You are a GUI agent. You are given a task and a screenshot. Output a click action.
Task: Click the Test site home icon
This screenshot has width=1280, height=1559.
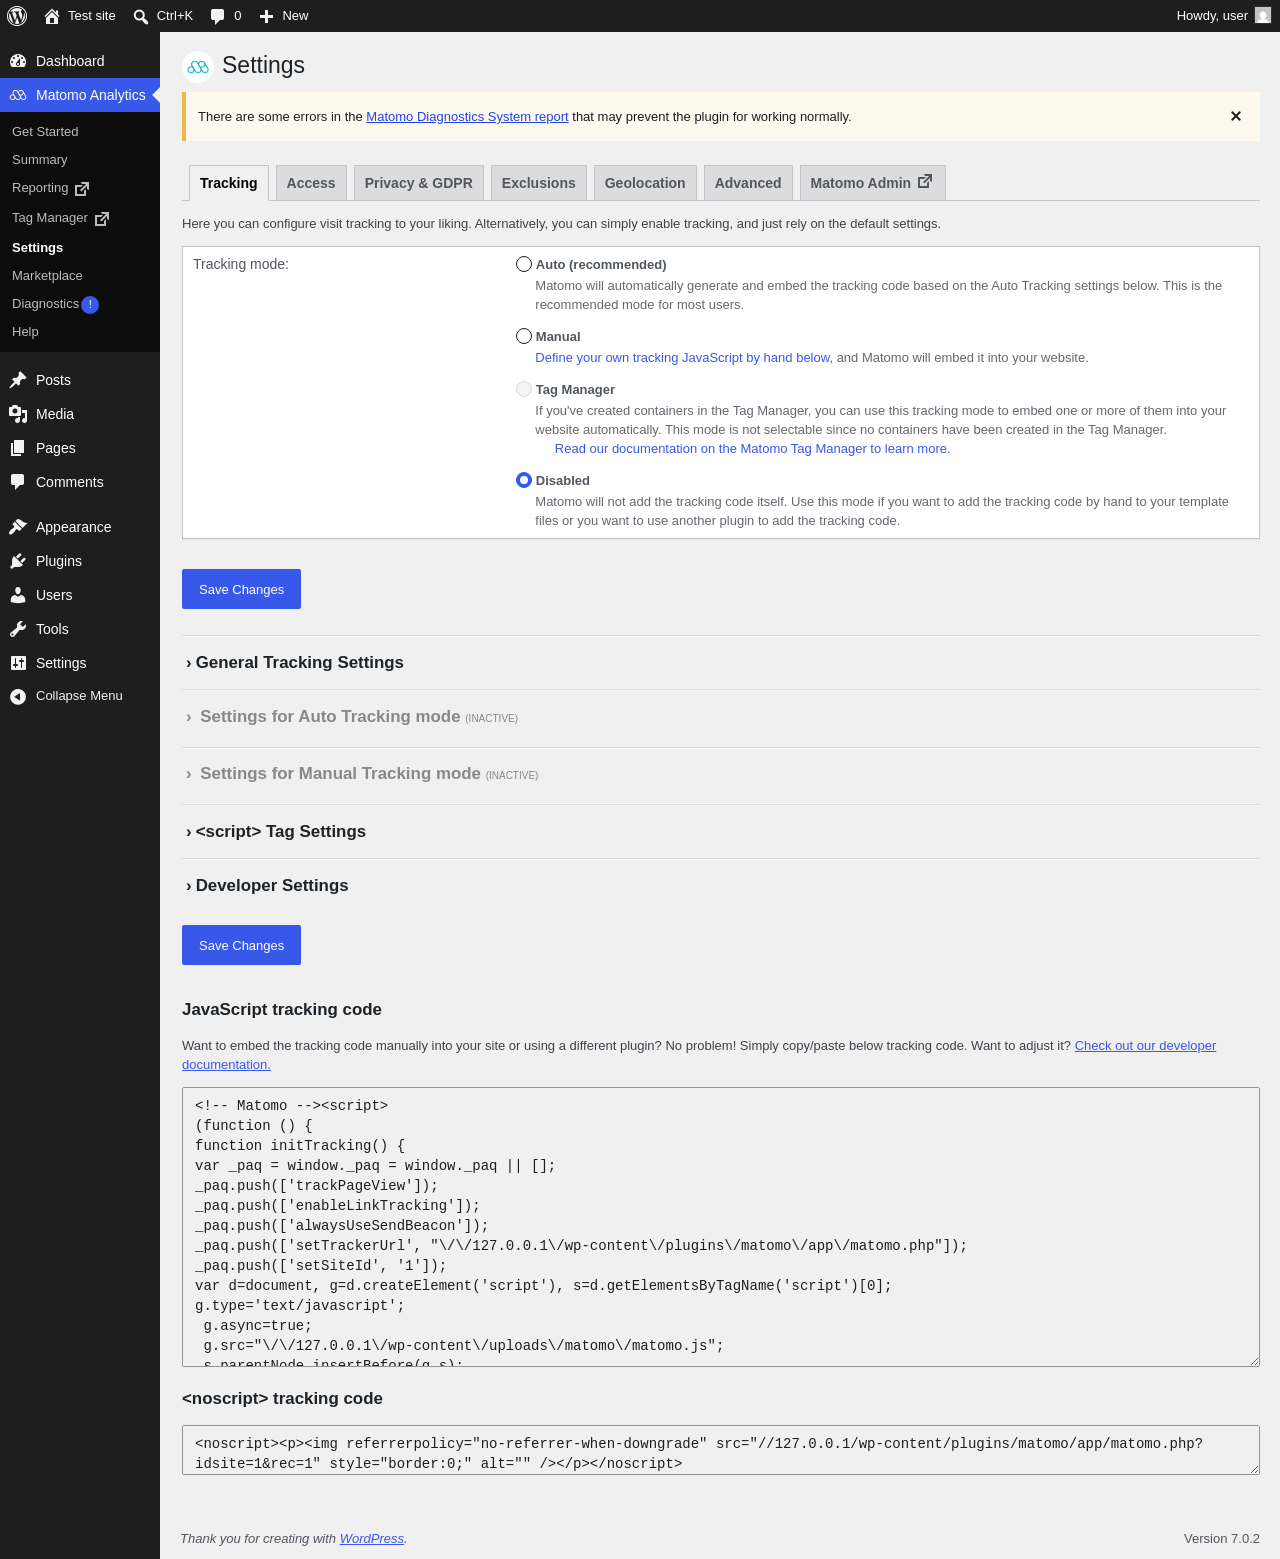[x=52, y=16]
